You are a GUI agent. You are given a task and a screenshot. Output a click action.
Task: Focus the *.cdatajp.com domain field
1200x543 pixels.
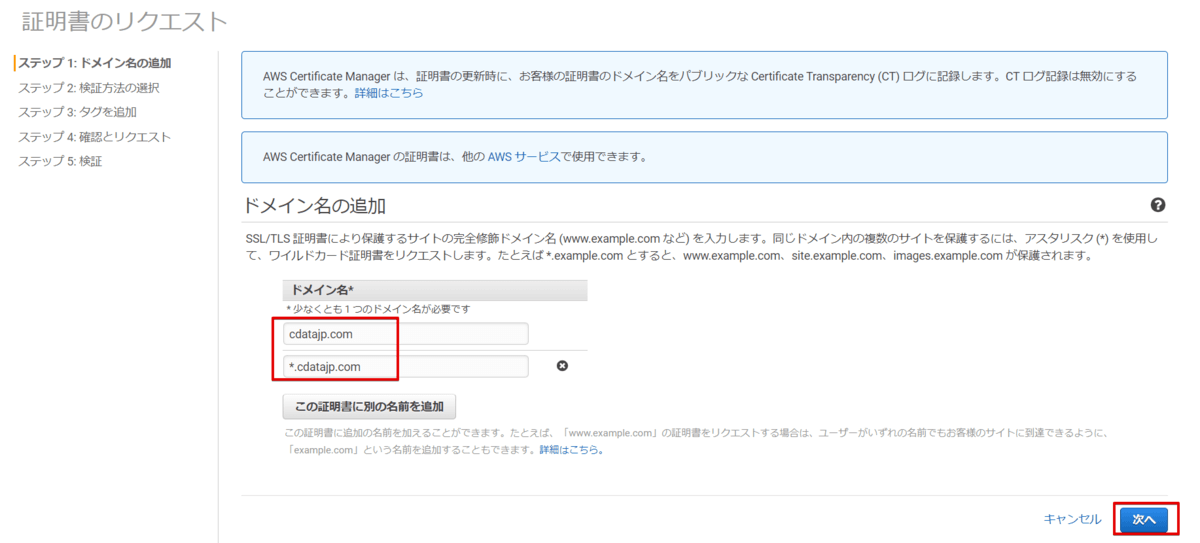point(406,367)
